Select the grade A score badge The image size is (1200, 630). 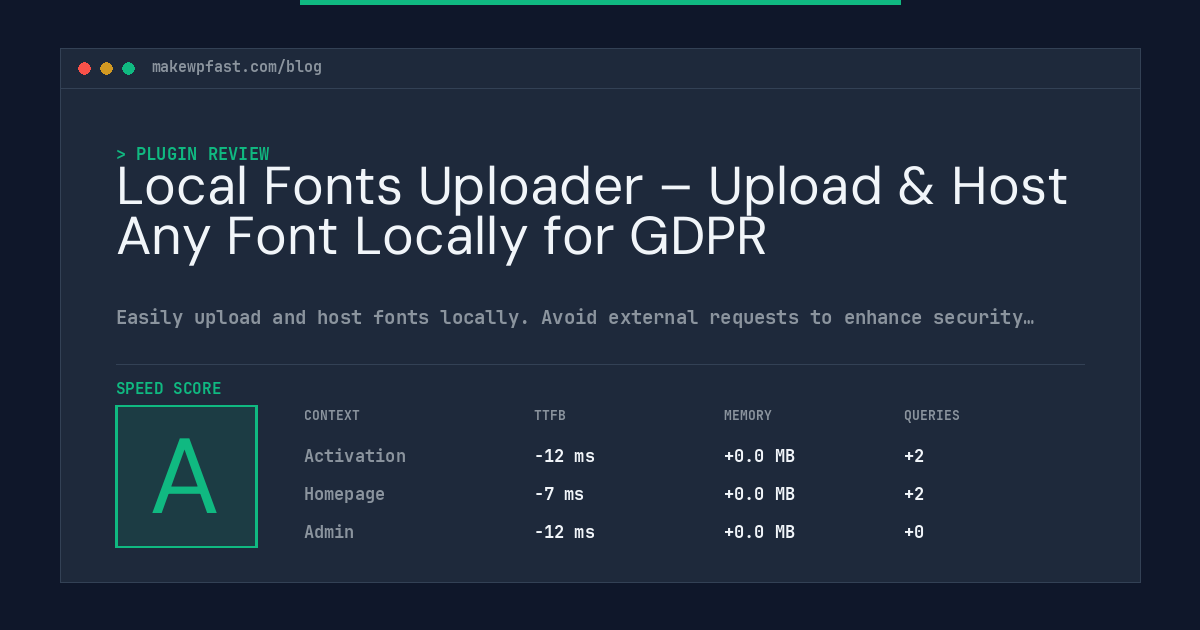click(x=186, y=476)
